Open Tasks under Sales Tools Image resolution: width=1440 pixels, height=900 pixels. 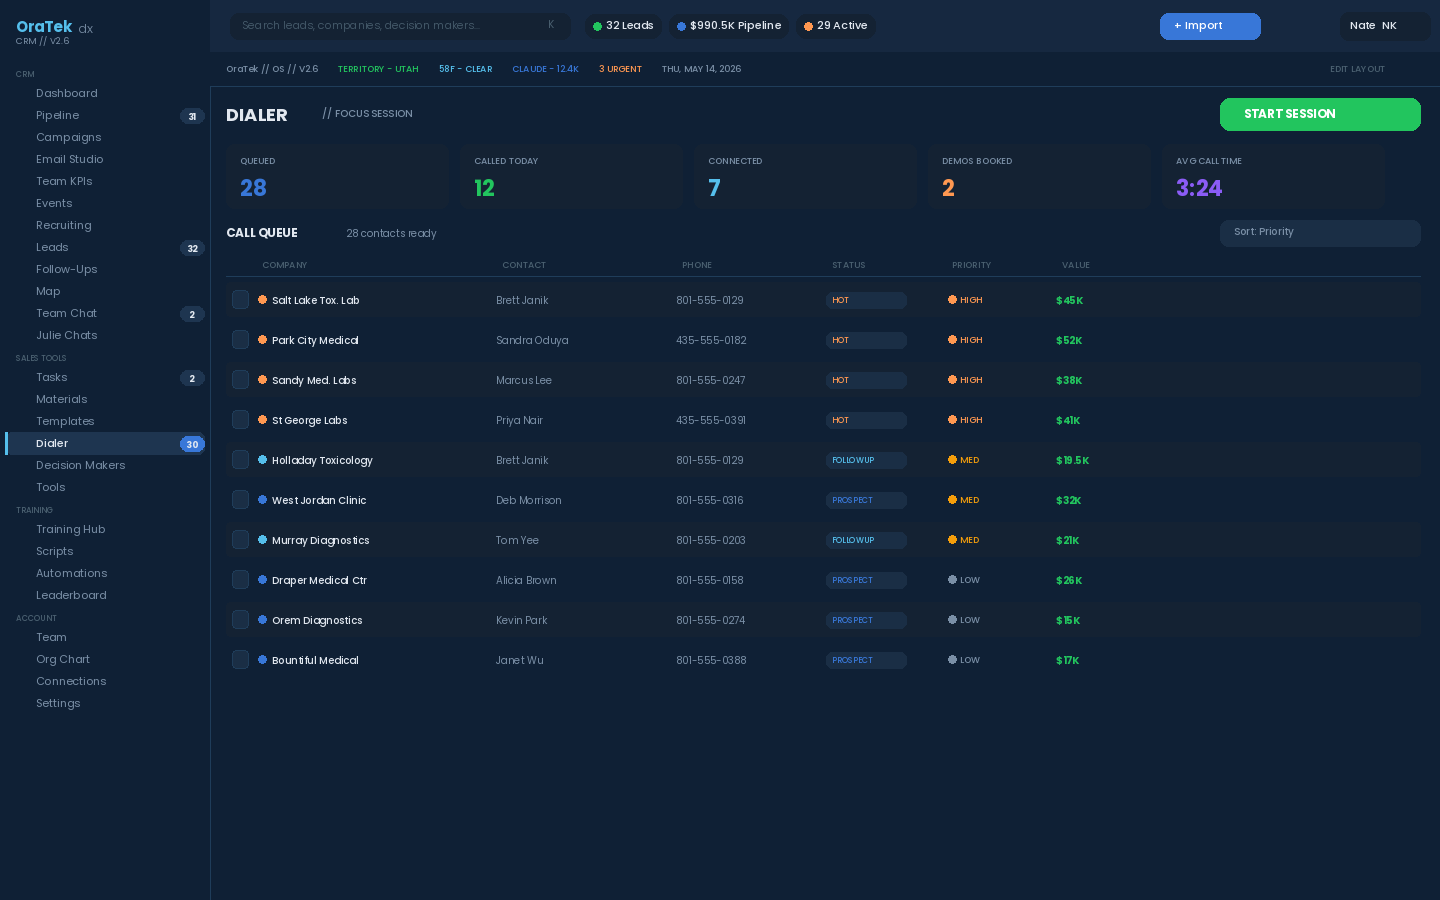(52, 377)
